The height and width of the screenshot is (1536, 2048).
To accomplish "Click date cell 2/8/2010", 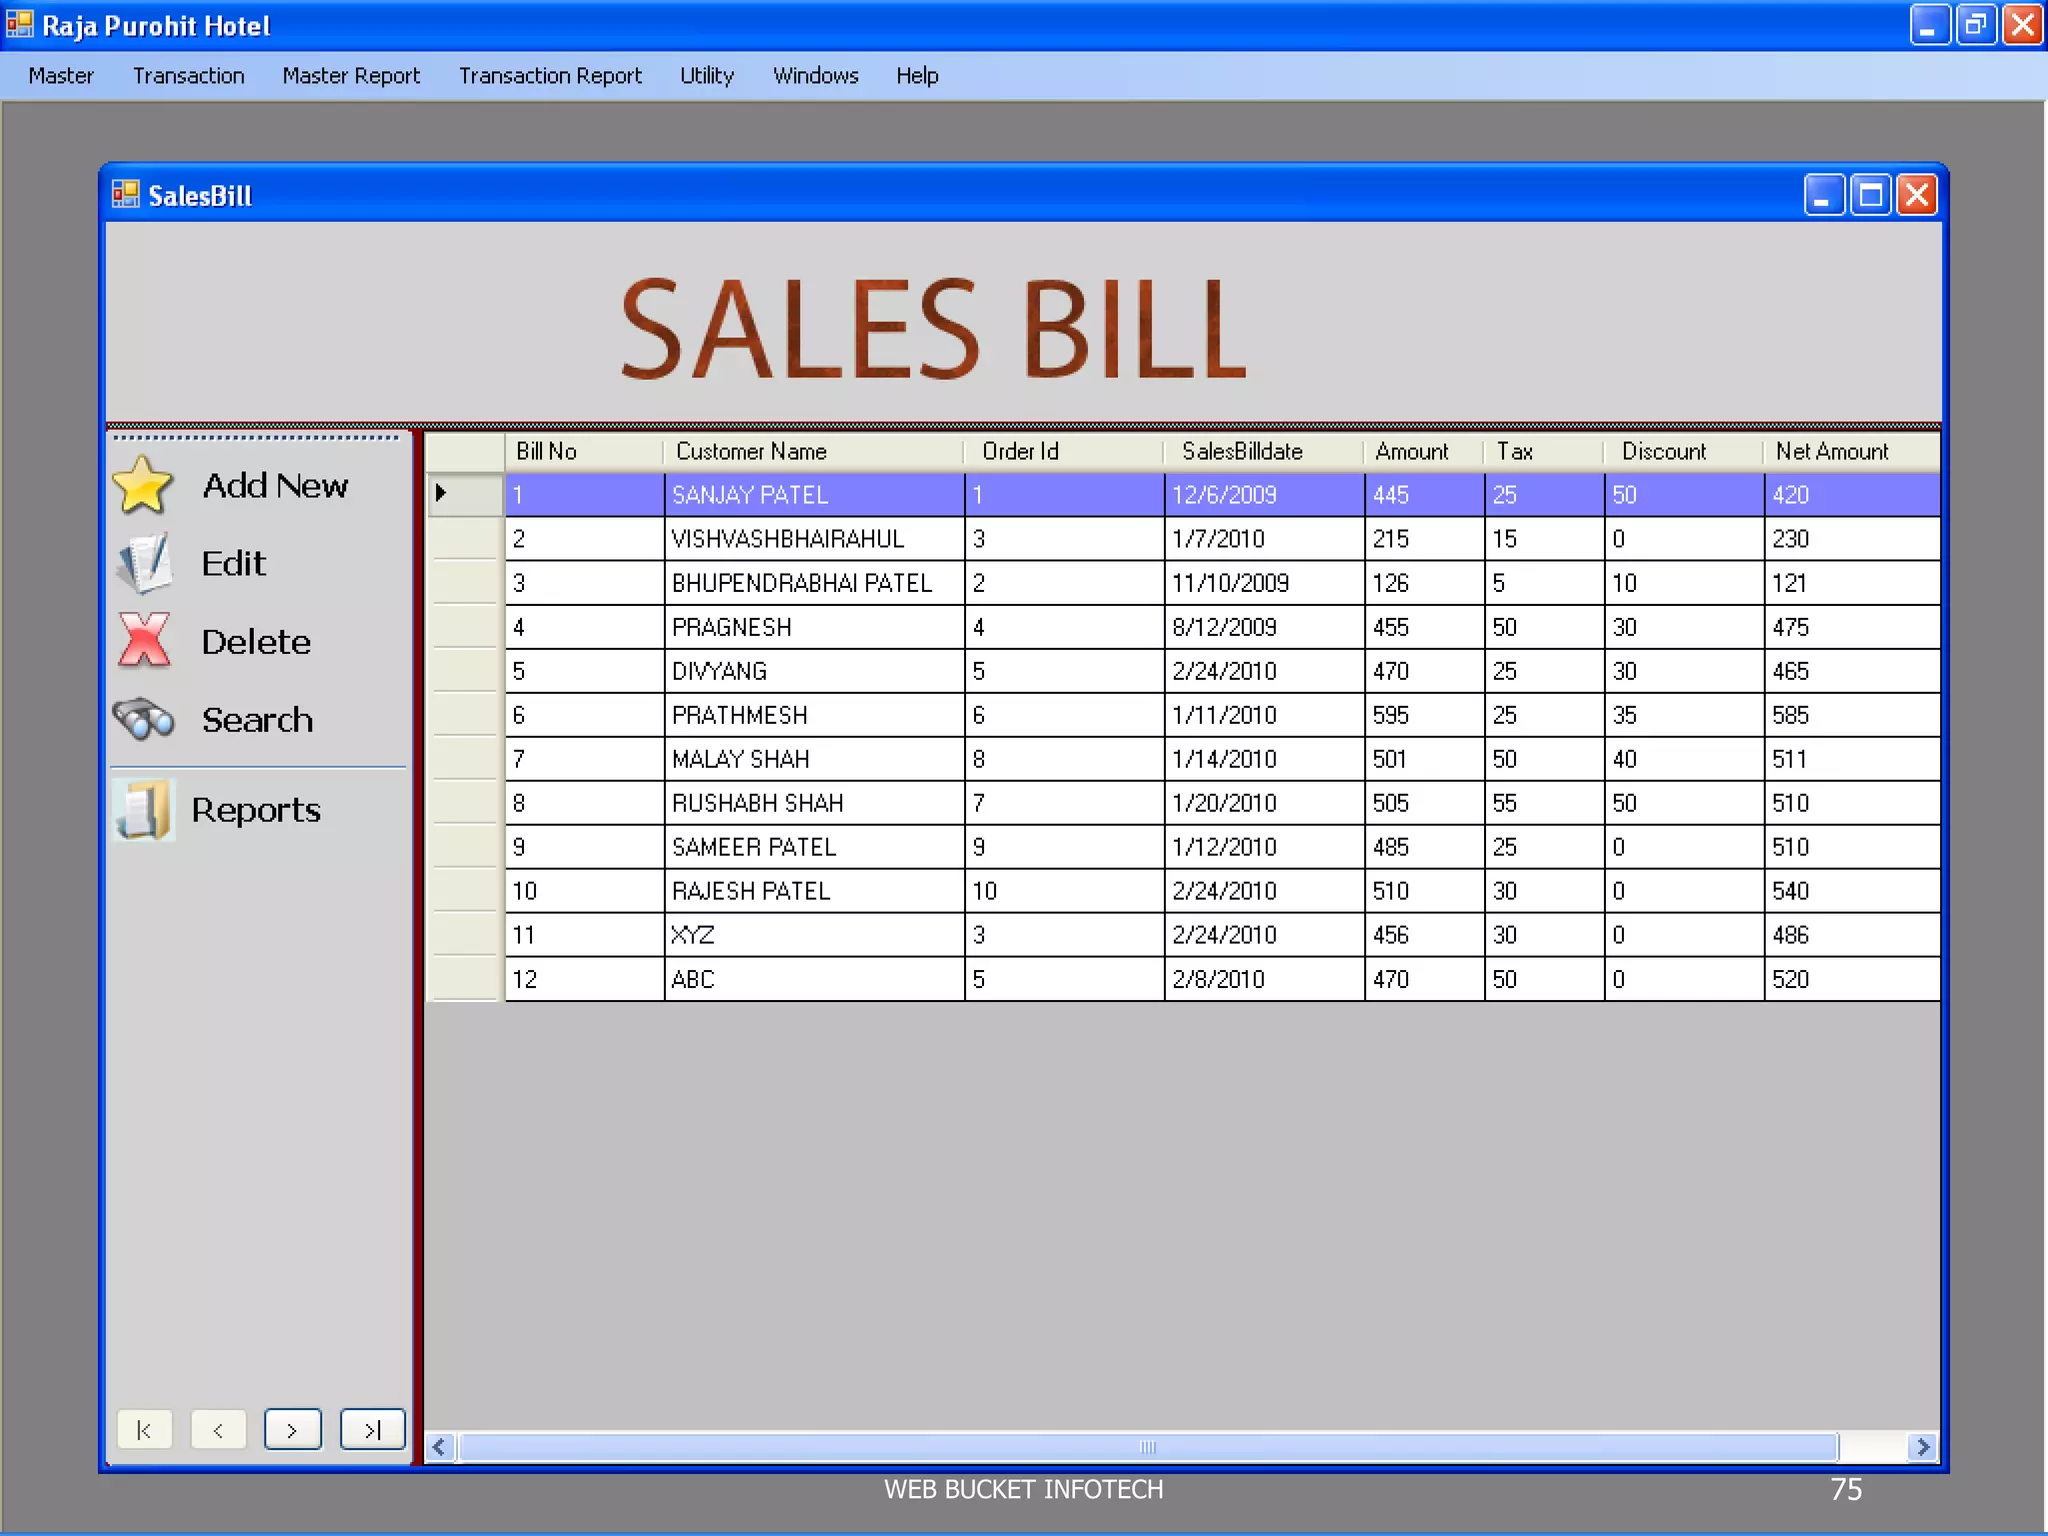I will coord(1264,979).
